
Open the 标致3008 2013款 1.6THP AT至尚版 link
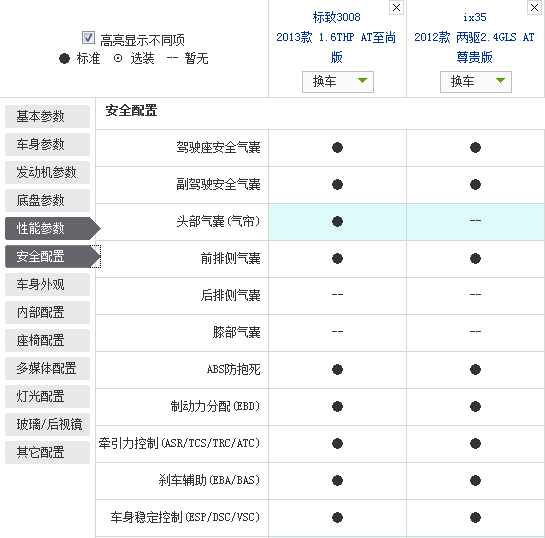(336, 37)
